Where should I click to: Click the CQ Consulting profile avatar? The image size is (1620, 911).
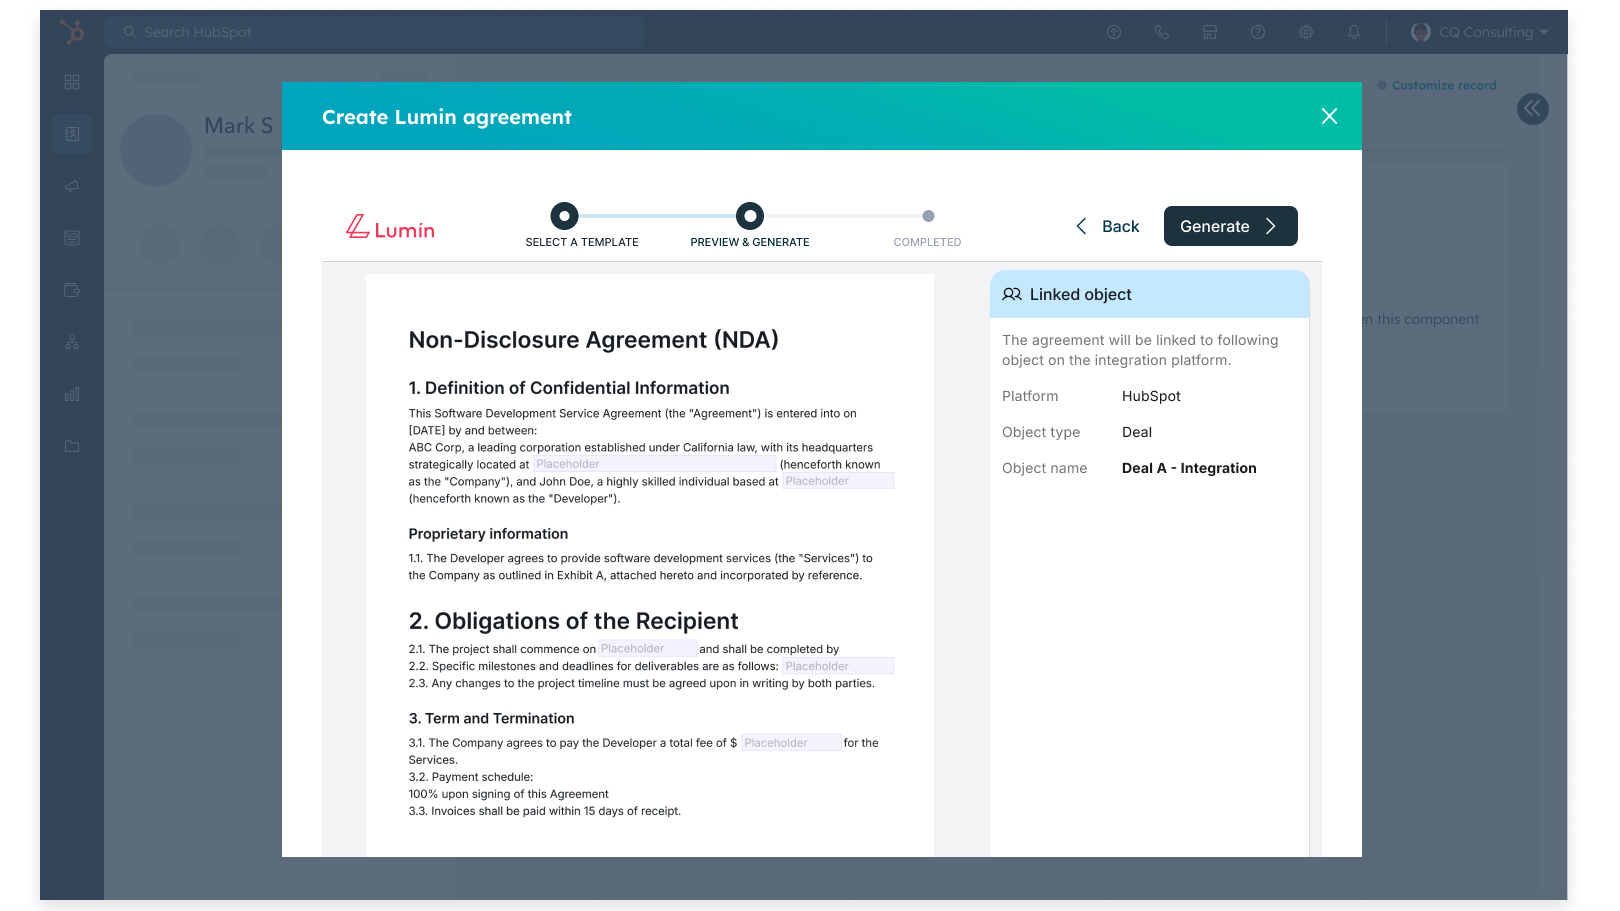coord(1421,32)
